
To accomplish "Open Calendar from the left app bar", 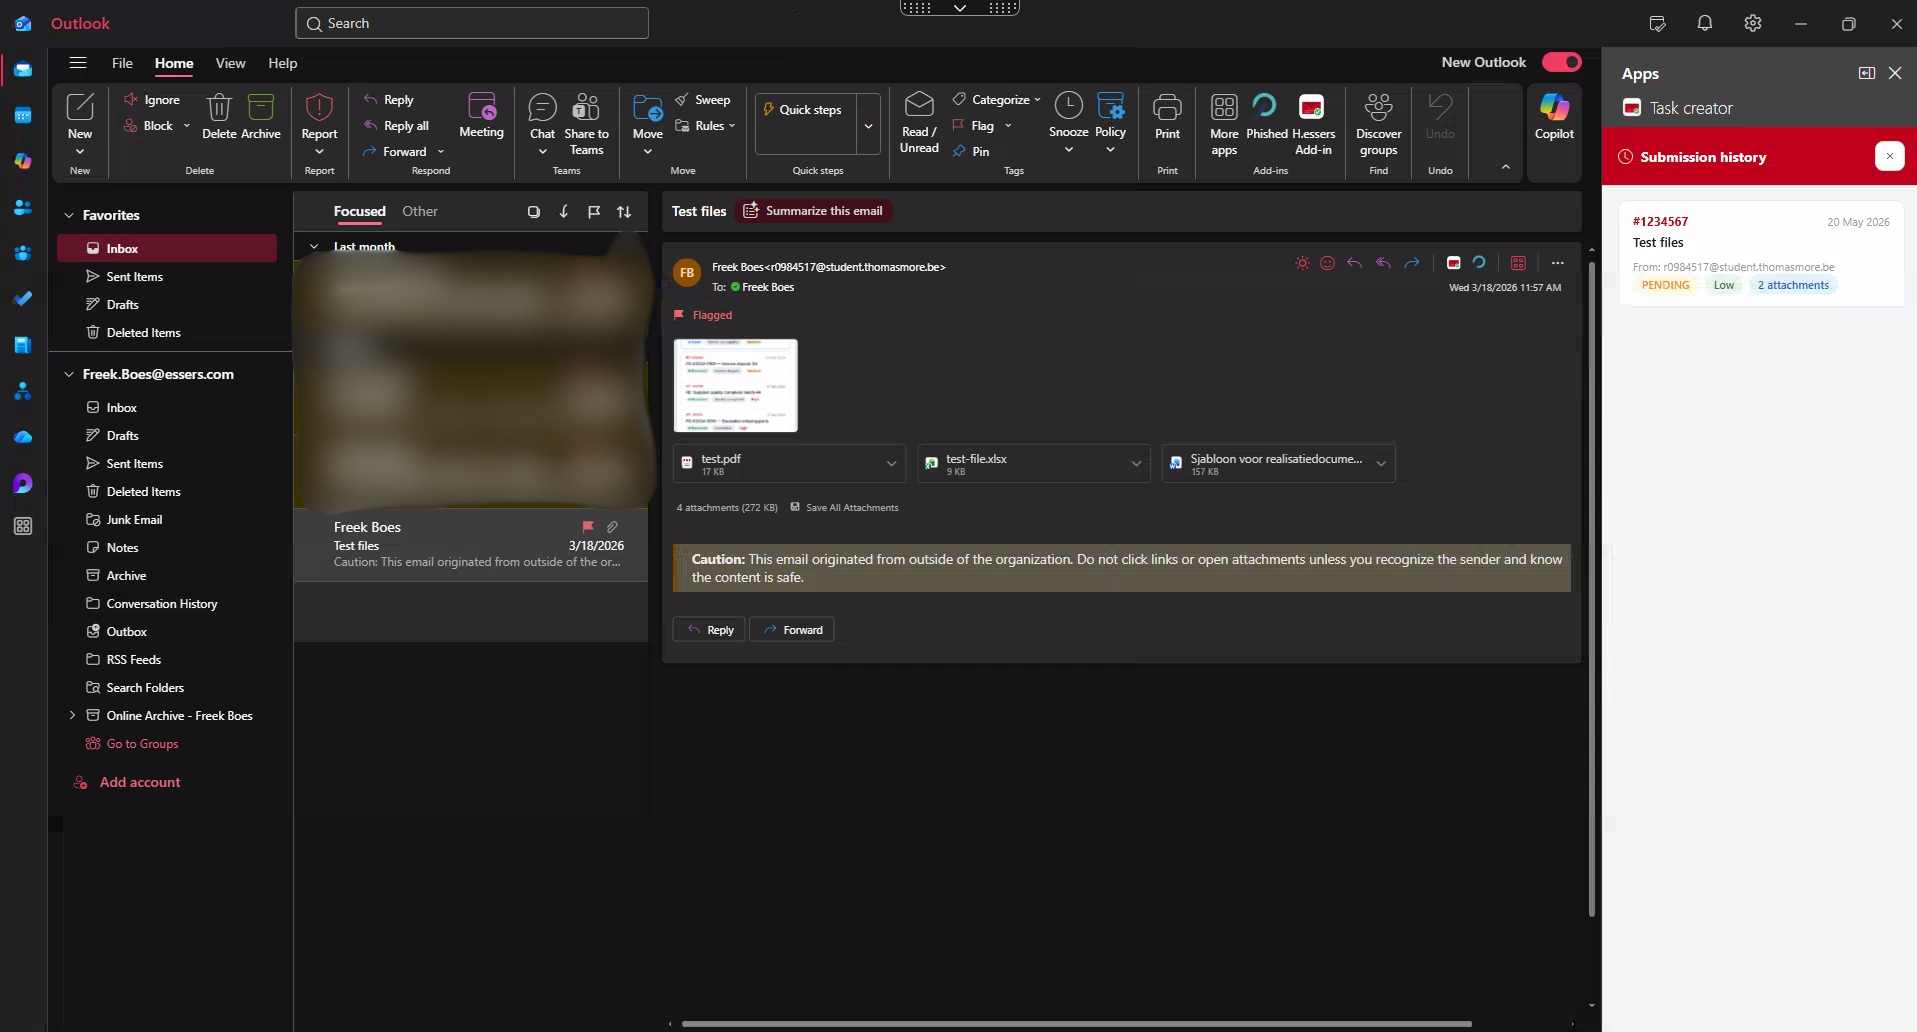I will coord(23,115).
